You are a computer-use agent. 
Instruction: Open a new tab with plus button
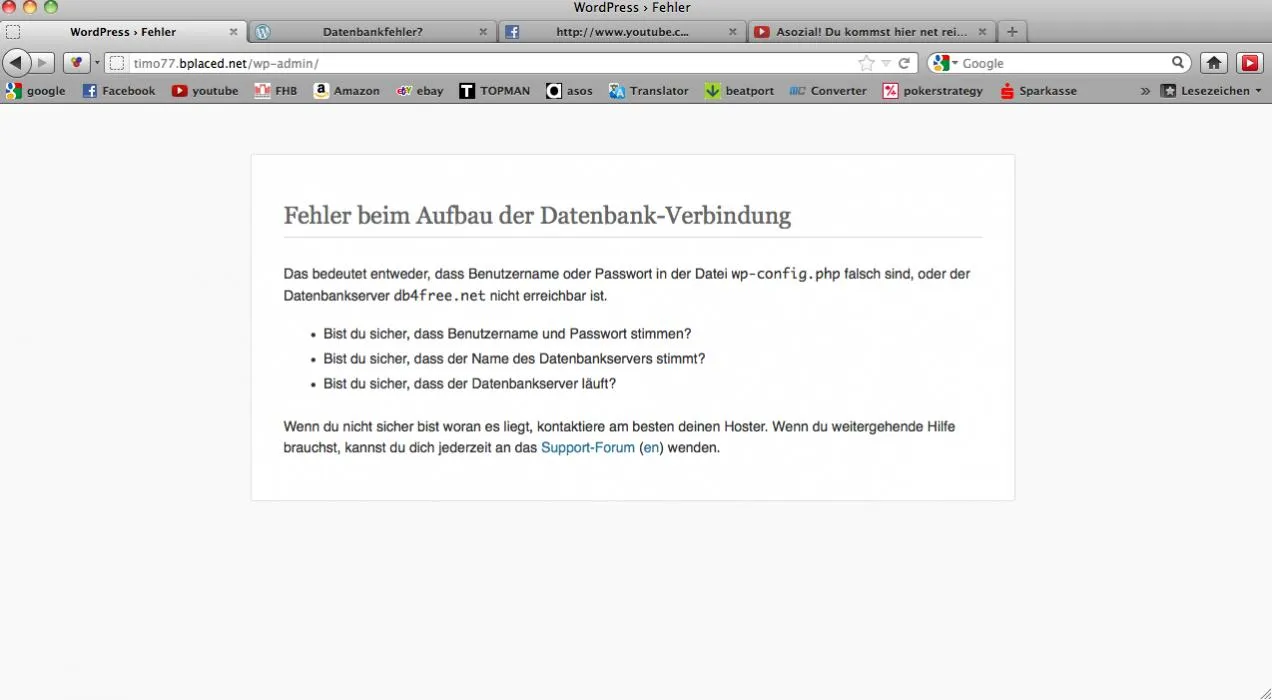[x=1012, y=32]
